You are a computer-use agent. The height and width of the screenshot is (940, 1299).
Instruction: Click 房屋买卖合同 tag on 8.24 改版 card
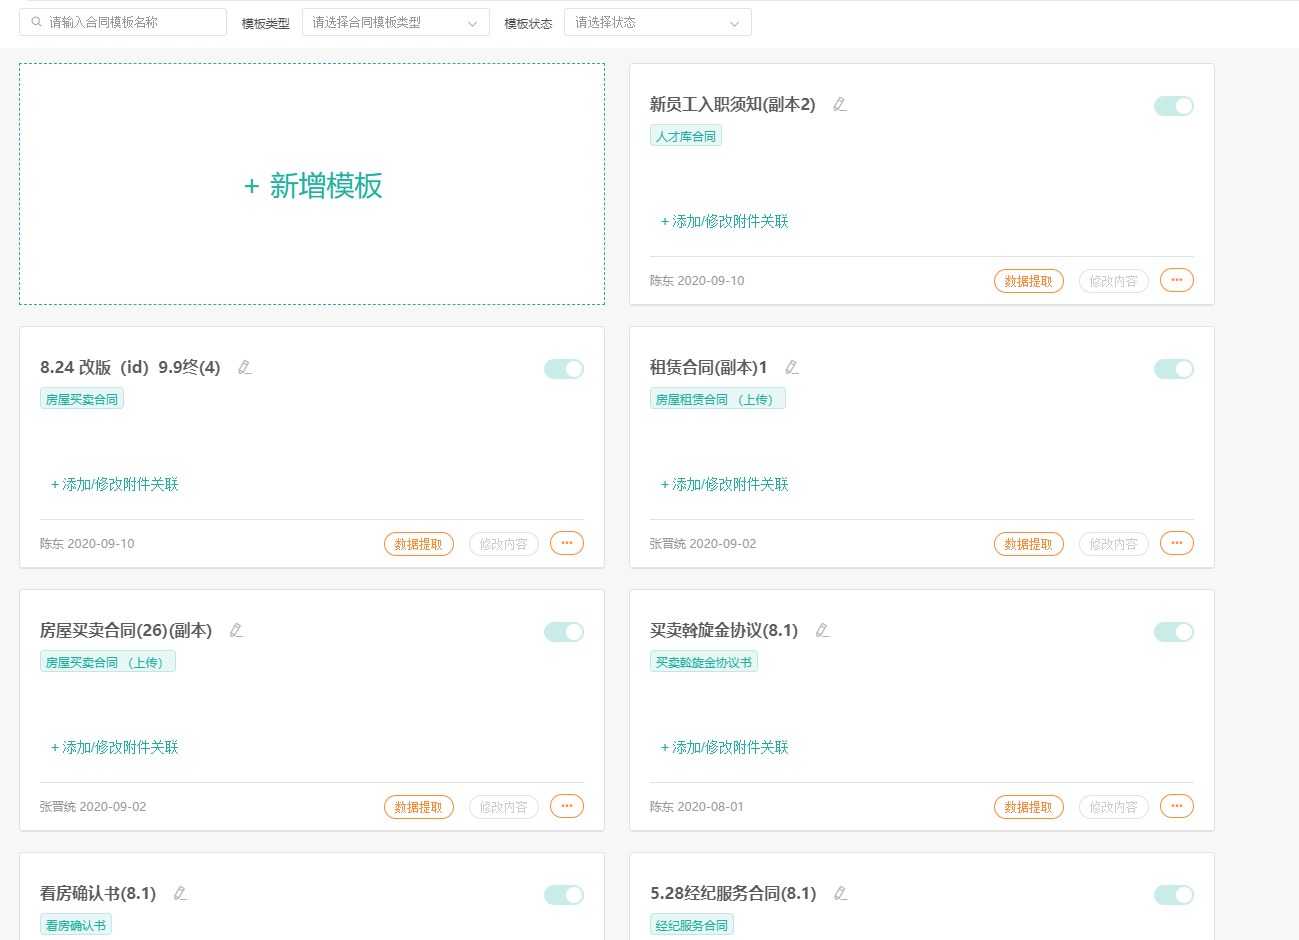click(x=82, y=399)
